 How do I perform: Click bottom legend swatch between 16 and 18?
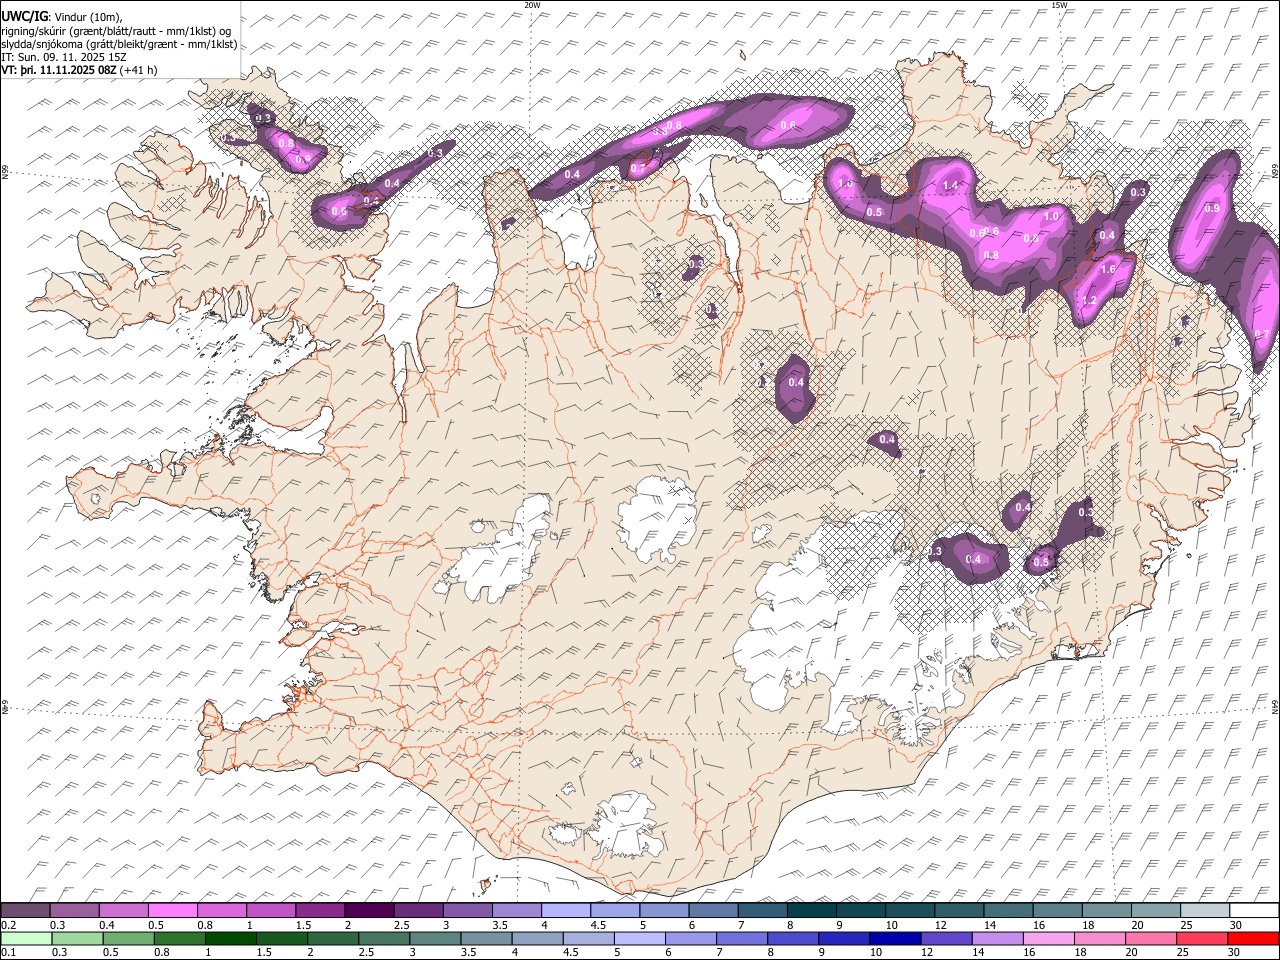coord(1049,938)
